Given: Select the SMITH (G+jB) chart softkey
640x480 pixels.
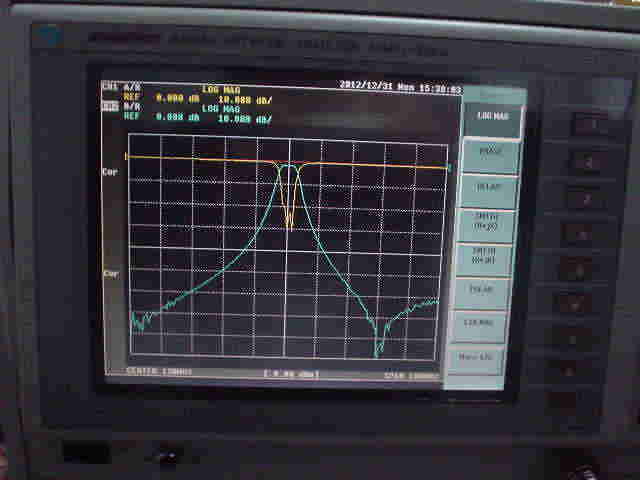Looking at the screenshot, I should pyautogui.click(x=483, y=256).
